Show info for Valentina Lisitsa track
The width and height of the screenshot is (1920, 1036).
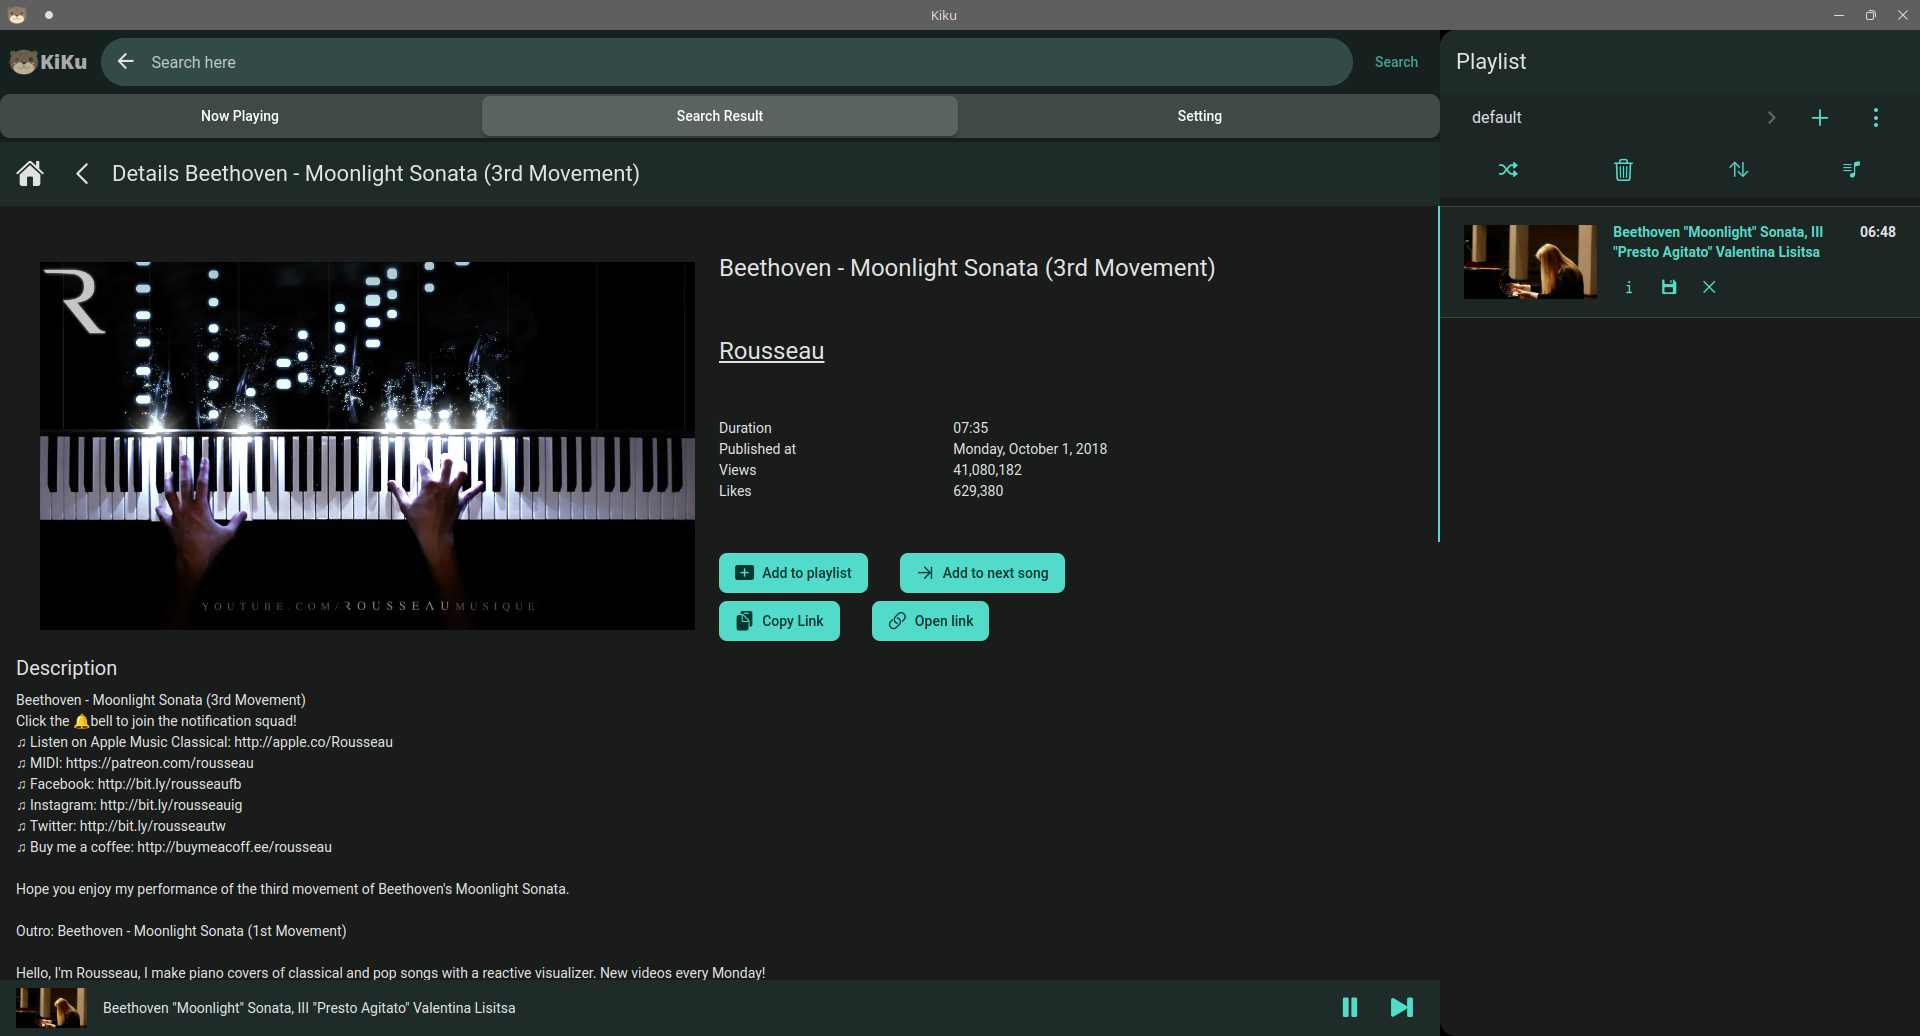[1629, 288]
